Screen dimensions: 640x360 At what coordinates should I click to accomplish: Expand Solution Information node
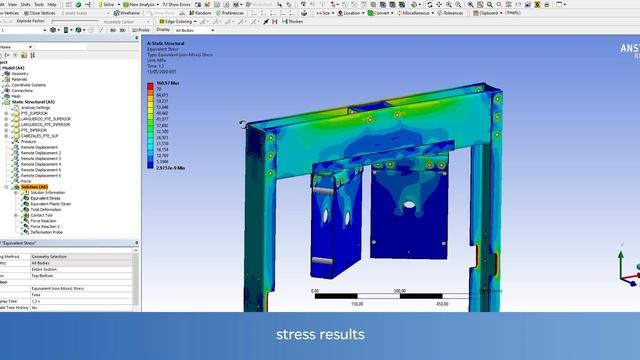(x=16, y=193)
